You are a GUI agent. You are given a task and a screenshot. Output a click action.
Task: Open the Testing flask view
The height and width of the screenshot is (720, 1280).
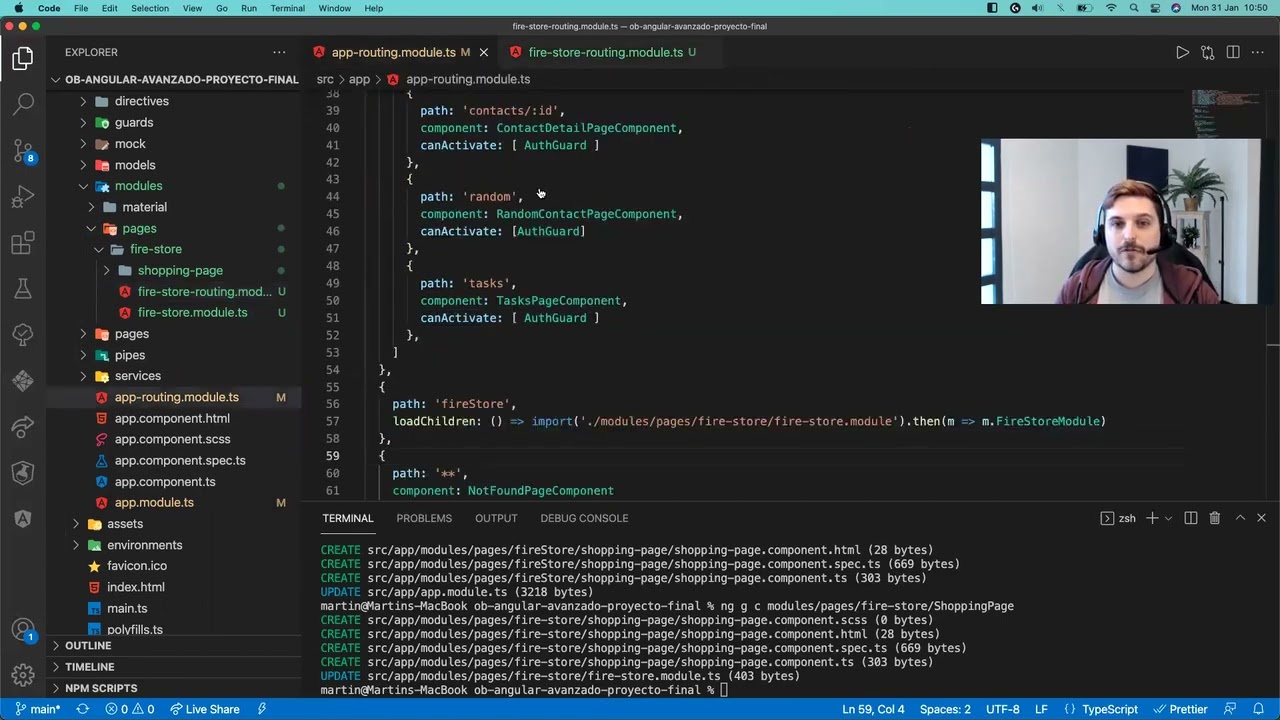tap(23, 289)
